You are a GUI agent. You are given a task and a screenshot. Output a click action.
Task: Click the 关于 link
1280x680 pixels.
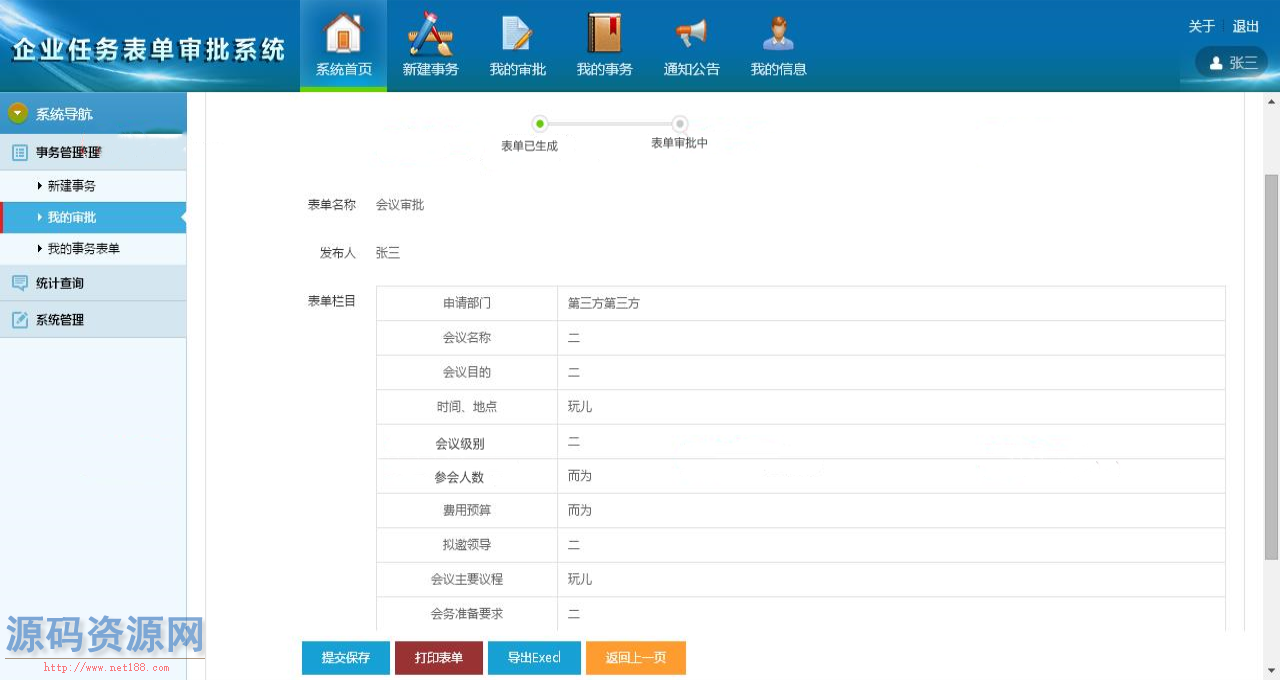(1202, 27)
